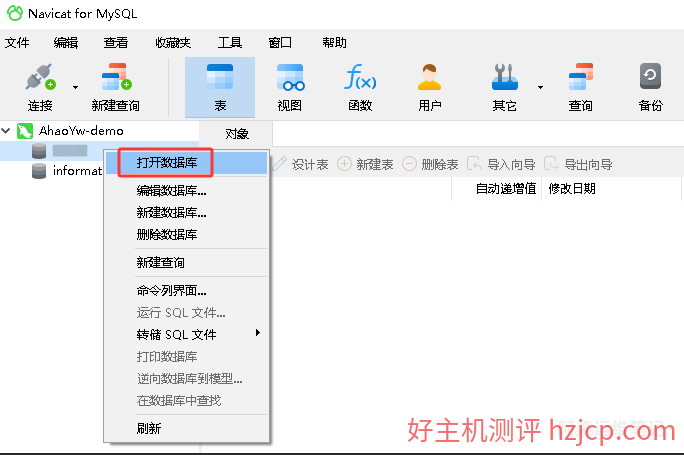Screen dimensions: 684x455
Task: Select the blurred database cylinder icon
Action: click(39, 151)
